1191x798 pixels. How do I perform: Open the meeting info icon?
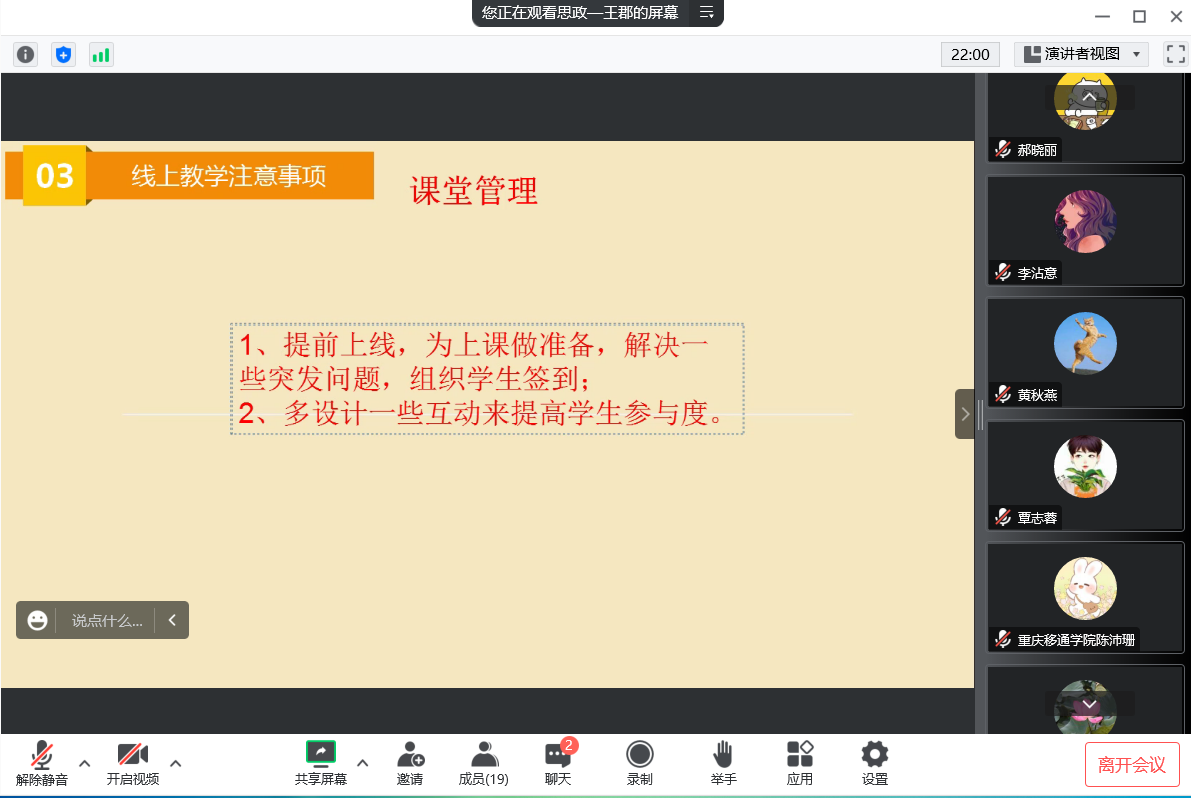(x=25, y=55)
